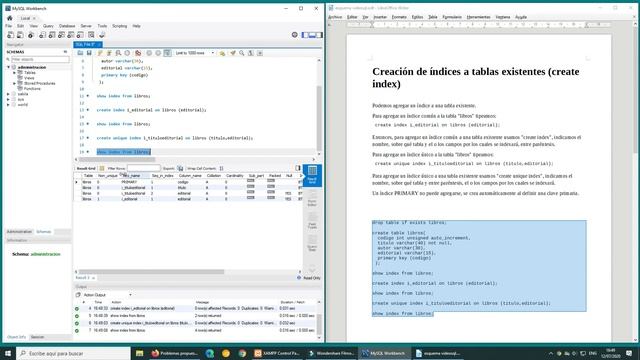The image size is (640, 360).
Task: Create a new schema via toolbar icon
Action: click(x=42, y=35)
